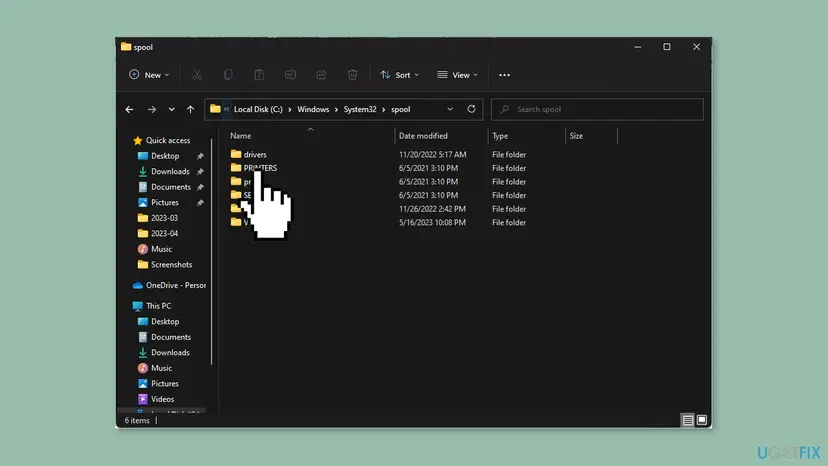Expand chevron after Windows in path
The height and width of the screenshot is (466, 828).
point(336,109)
